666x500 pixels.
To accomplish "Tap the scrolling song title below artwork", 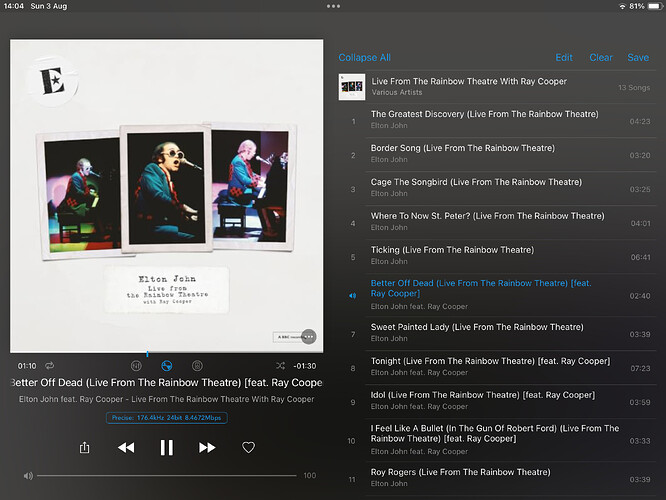I will point(166,383).
